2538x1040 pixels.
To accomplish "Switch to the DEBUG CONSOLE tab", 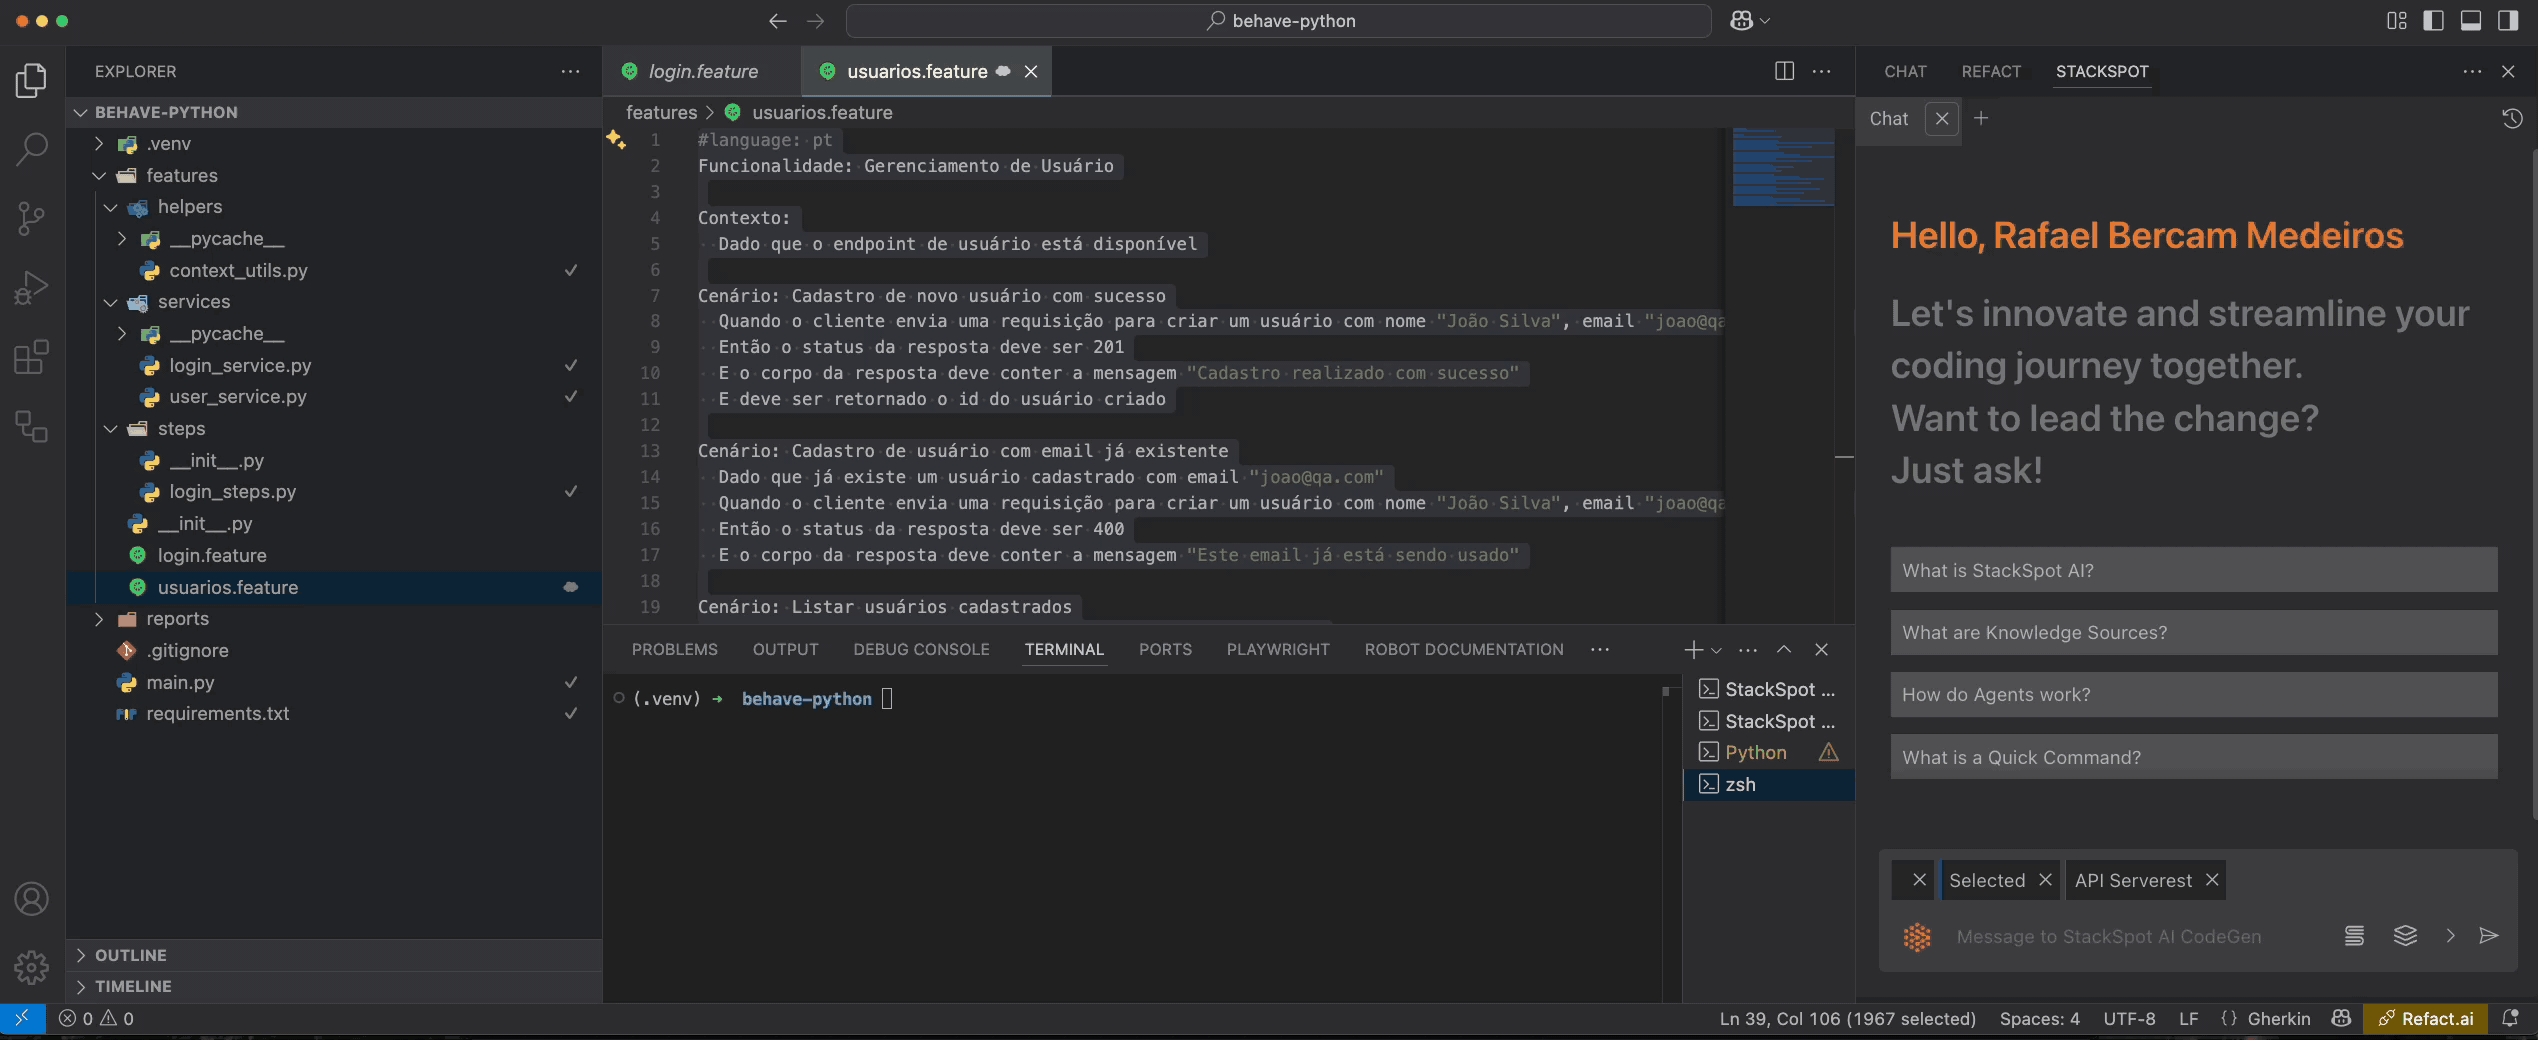I will pos(921,650).
